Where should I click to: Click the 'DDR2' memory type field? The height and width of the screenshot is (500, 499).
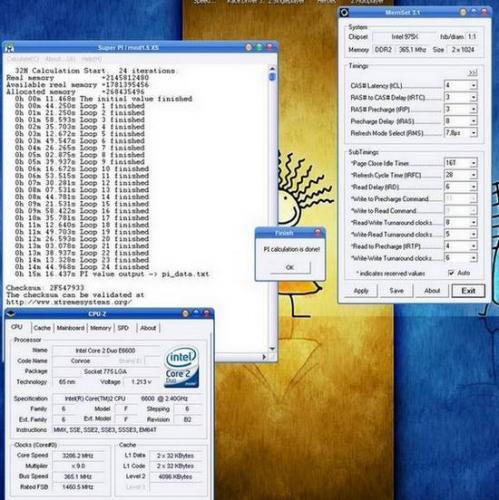tap(383, 50)
